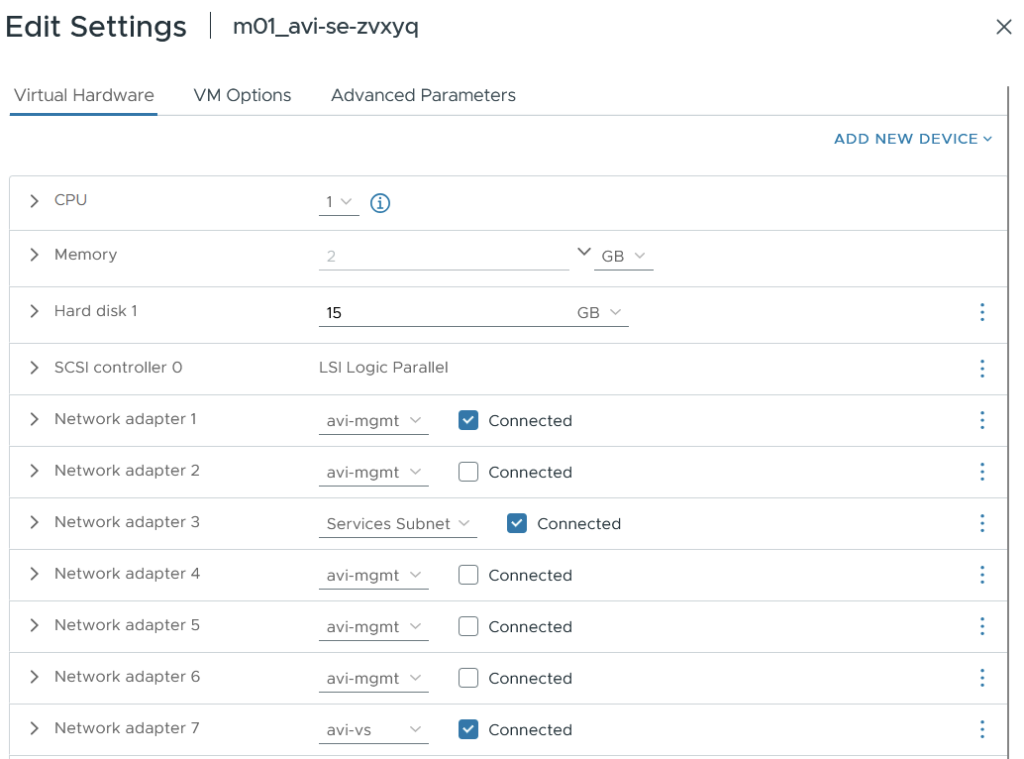
Task: Expand the Memory settings row
Action: tap(35, 255)
